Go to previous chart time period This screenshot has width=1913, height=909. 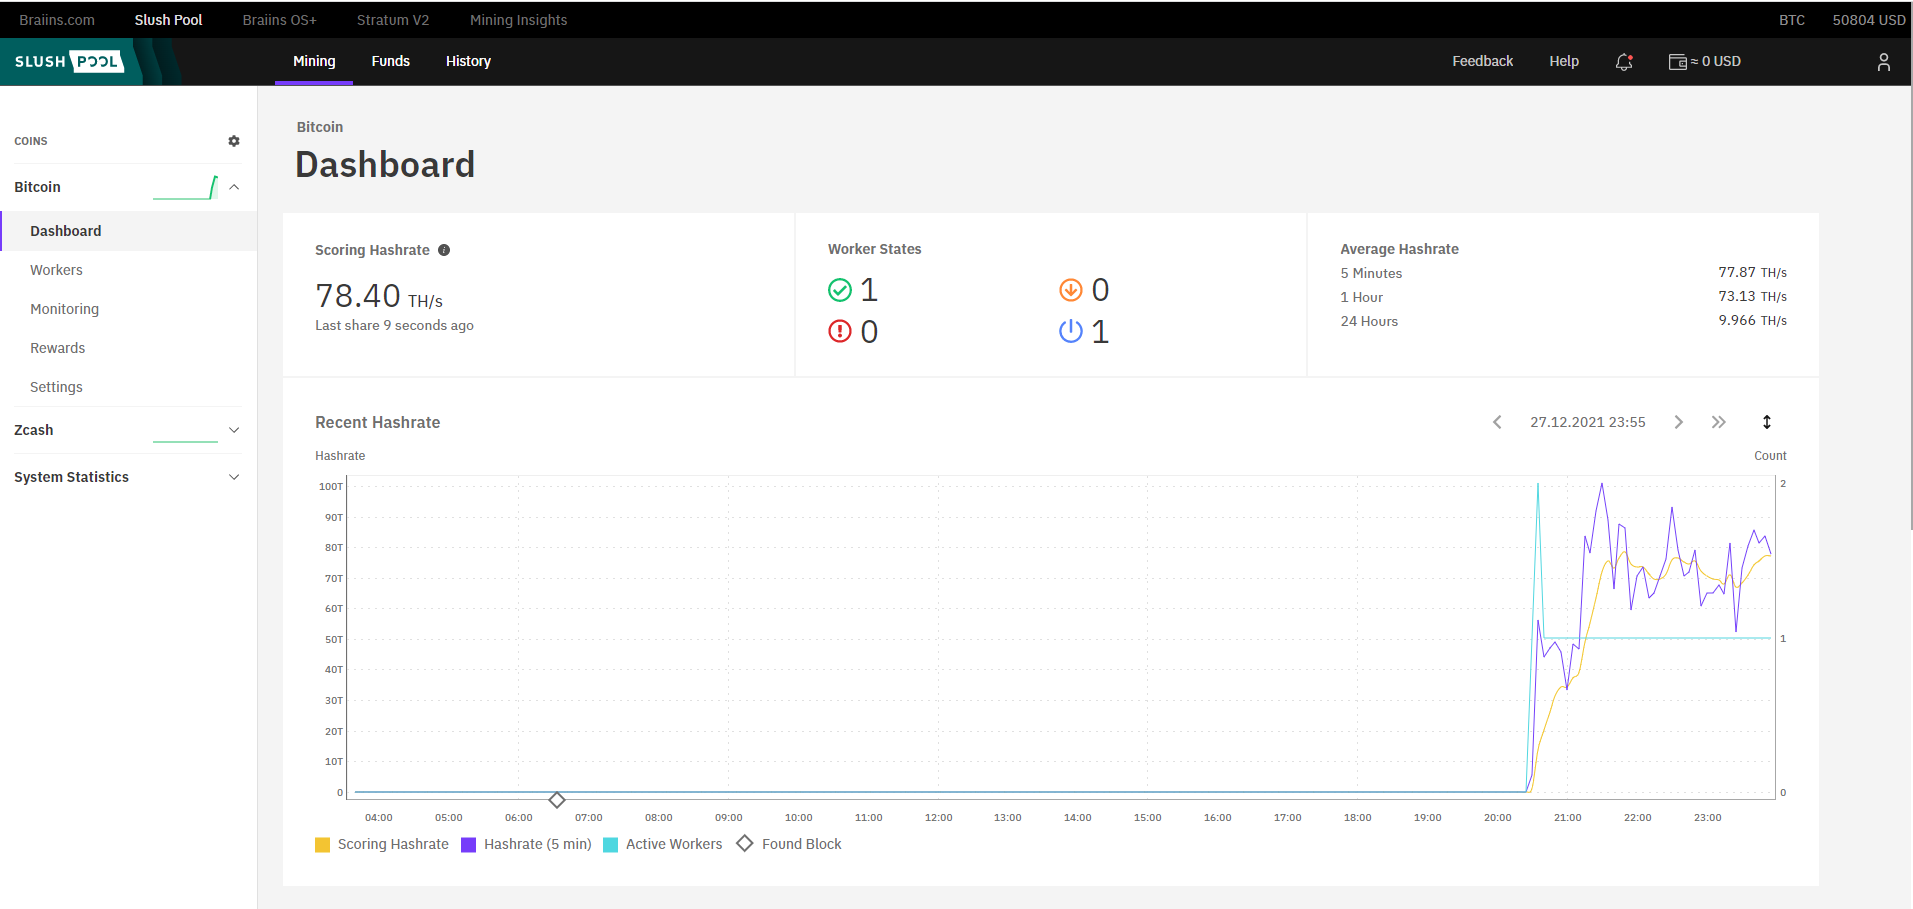coord(1497,422)
